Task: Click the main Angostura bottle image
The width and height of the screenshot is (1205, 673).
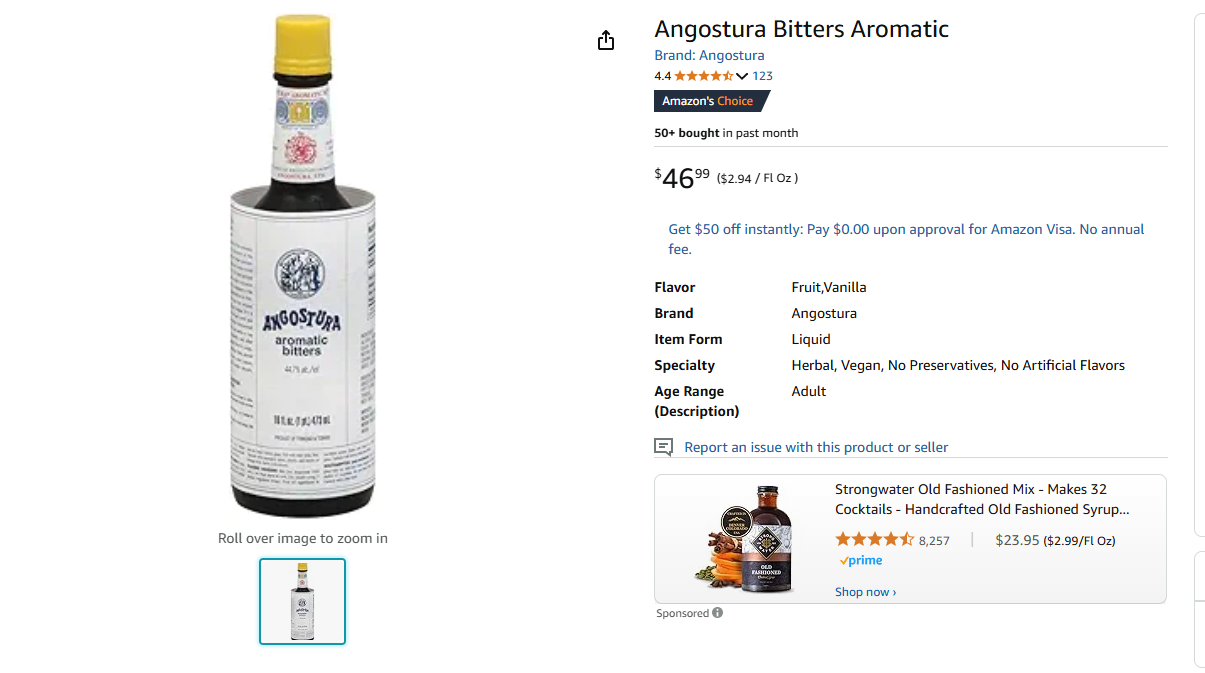Action: 303,266
